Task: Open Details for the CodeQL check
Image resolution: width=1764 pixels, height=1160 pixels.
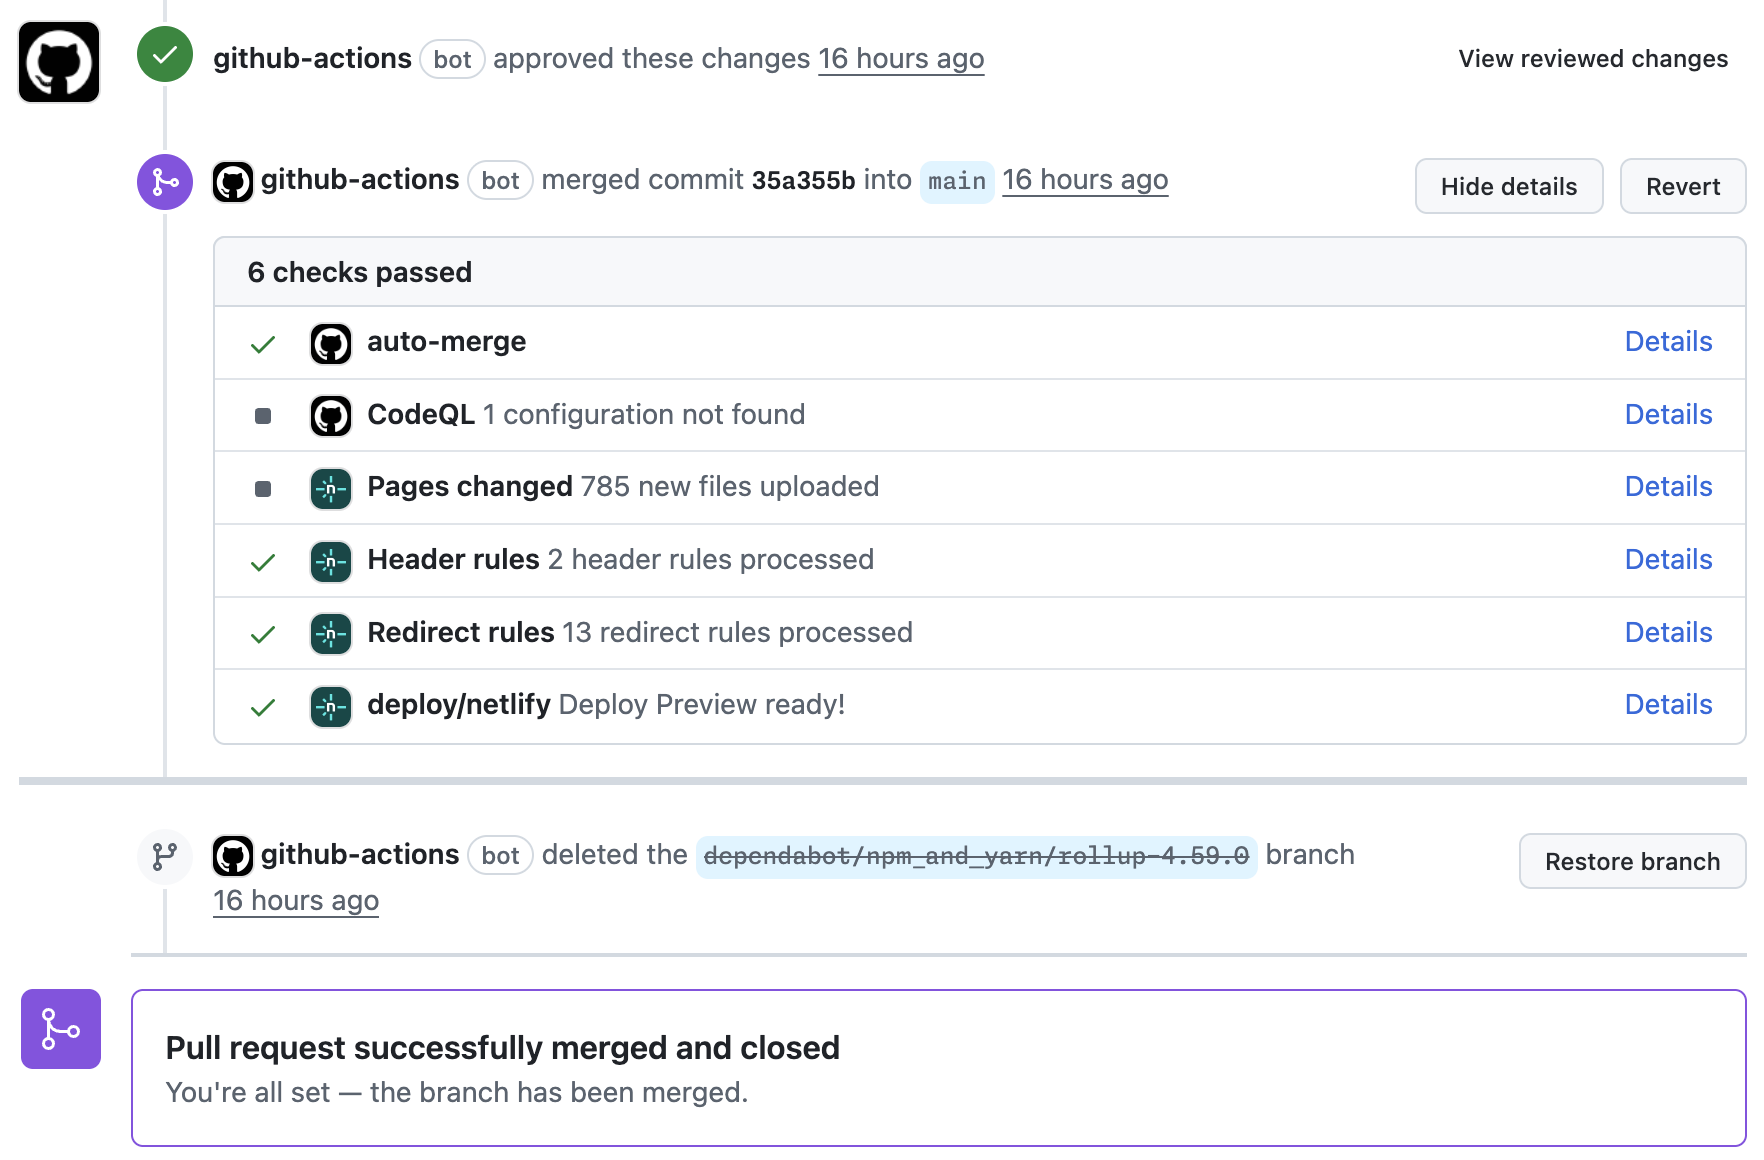Action: [x=1668, y=414]
